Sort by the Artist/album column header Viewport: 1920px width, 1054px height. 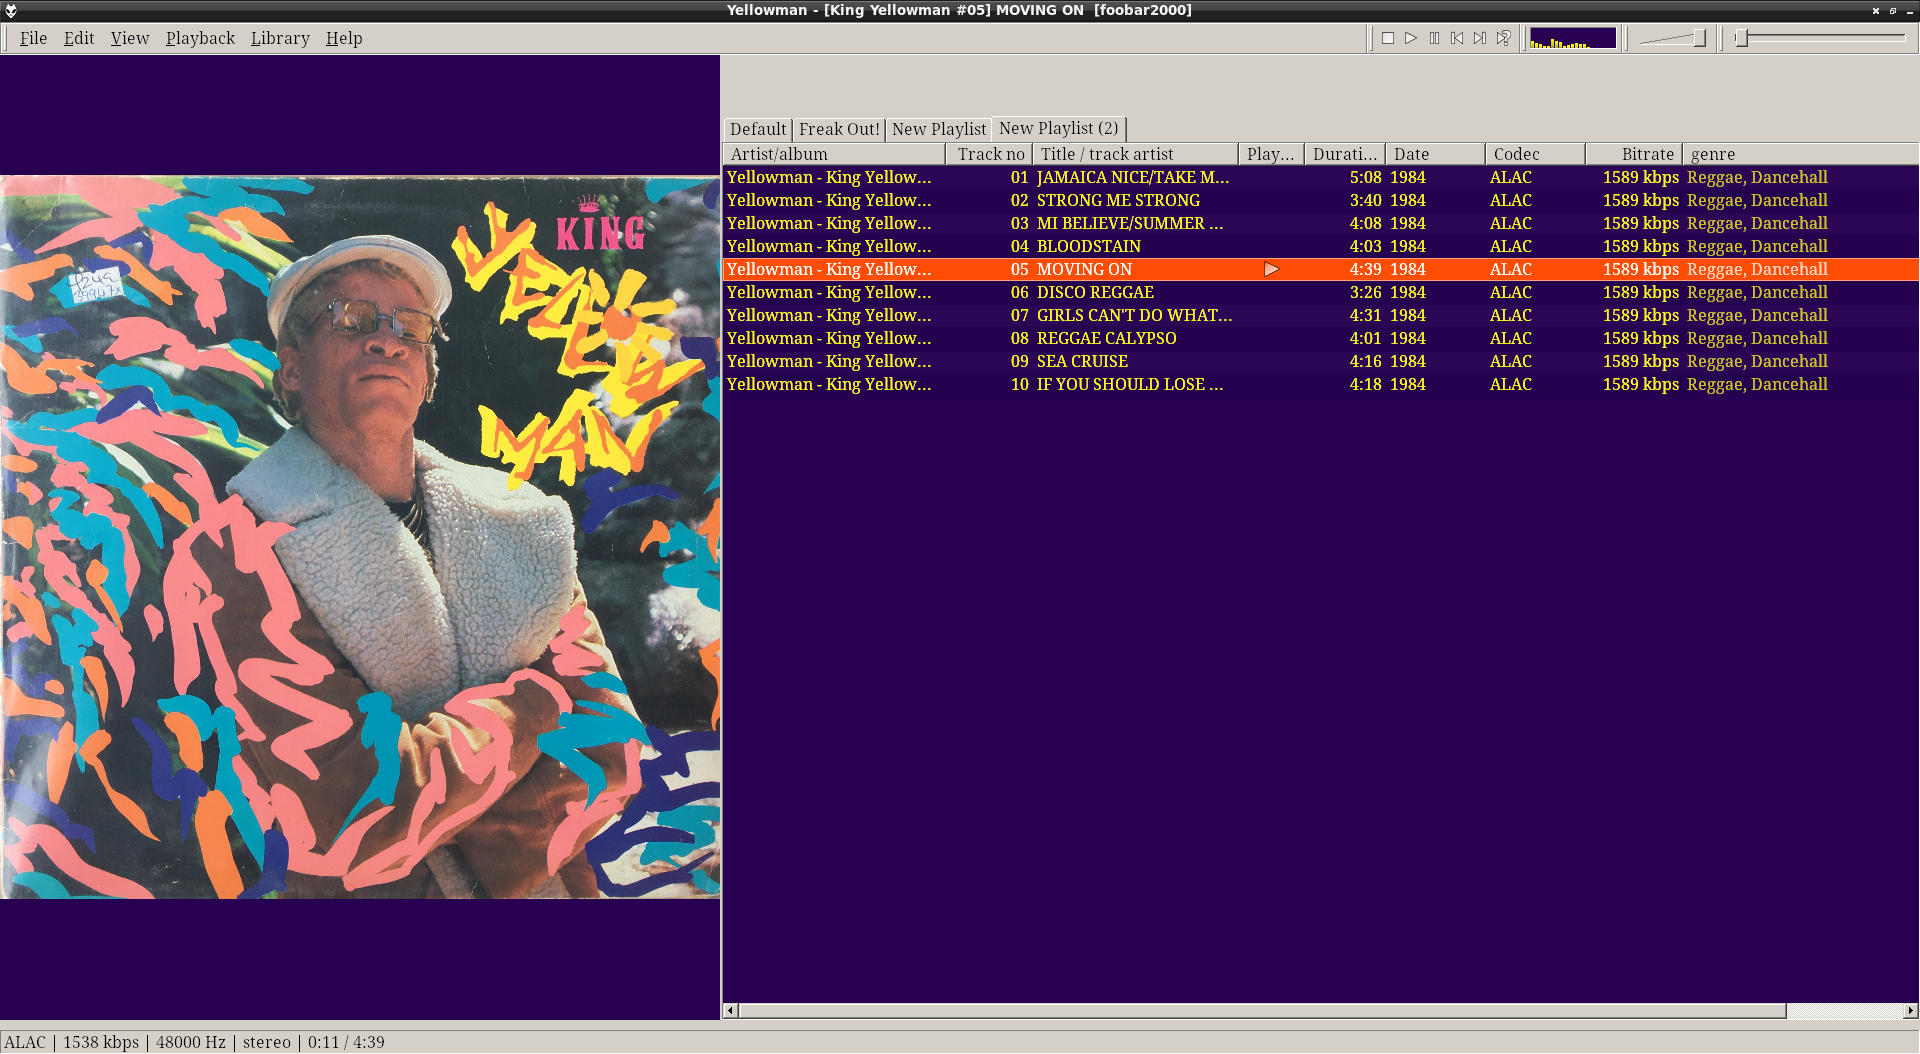(x=834, y=154)
